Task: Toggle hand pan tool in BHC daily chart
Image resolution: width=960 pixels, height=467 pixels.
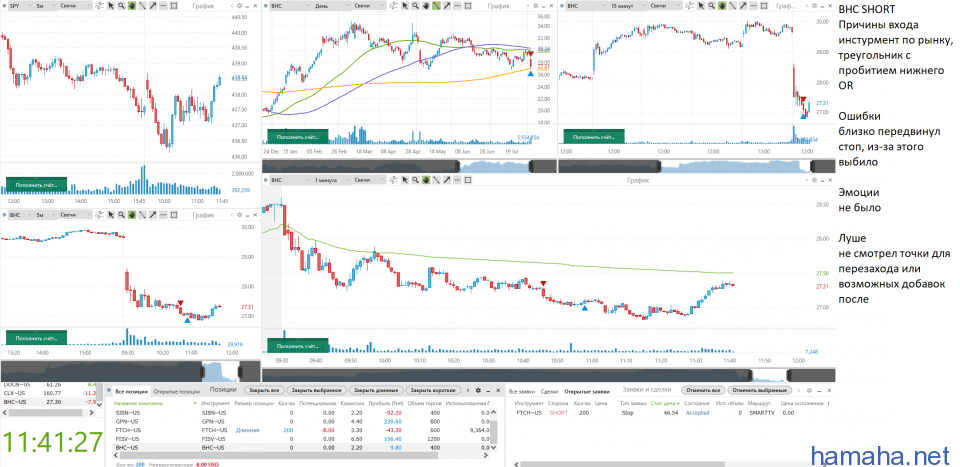Action: click(426, 6)
